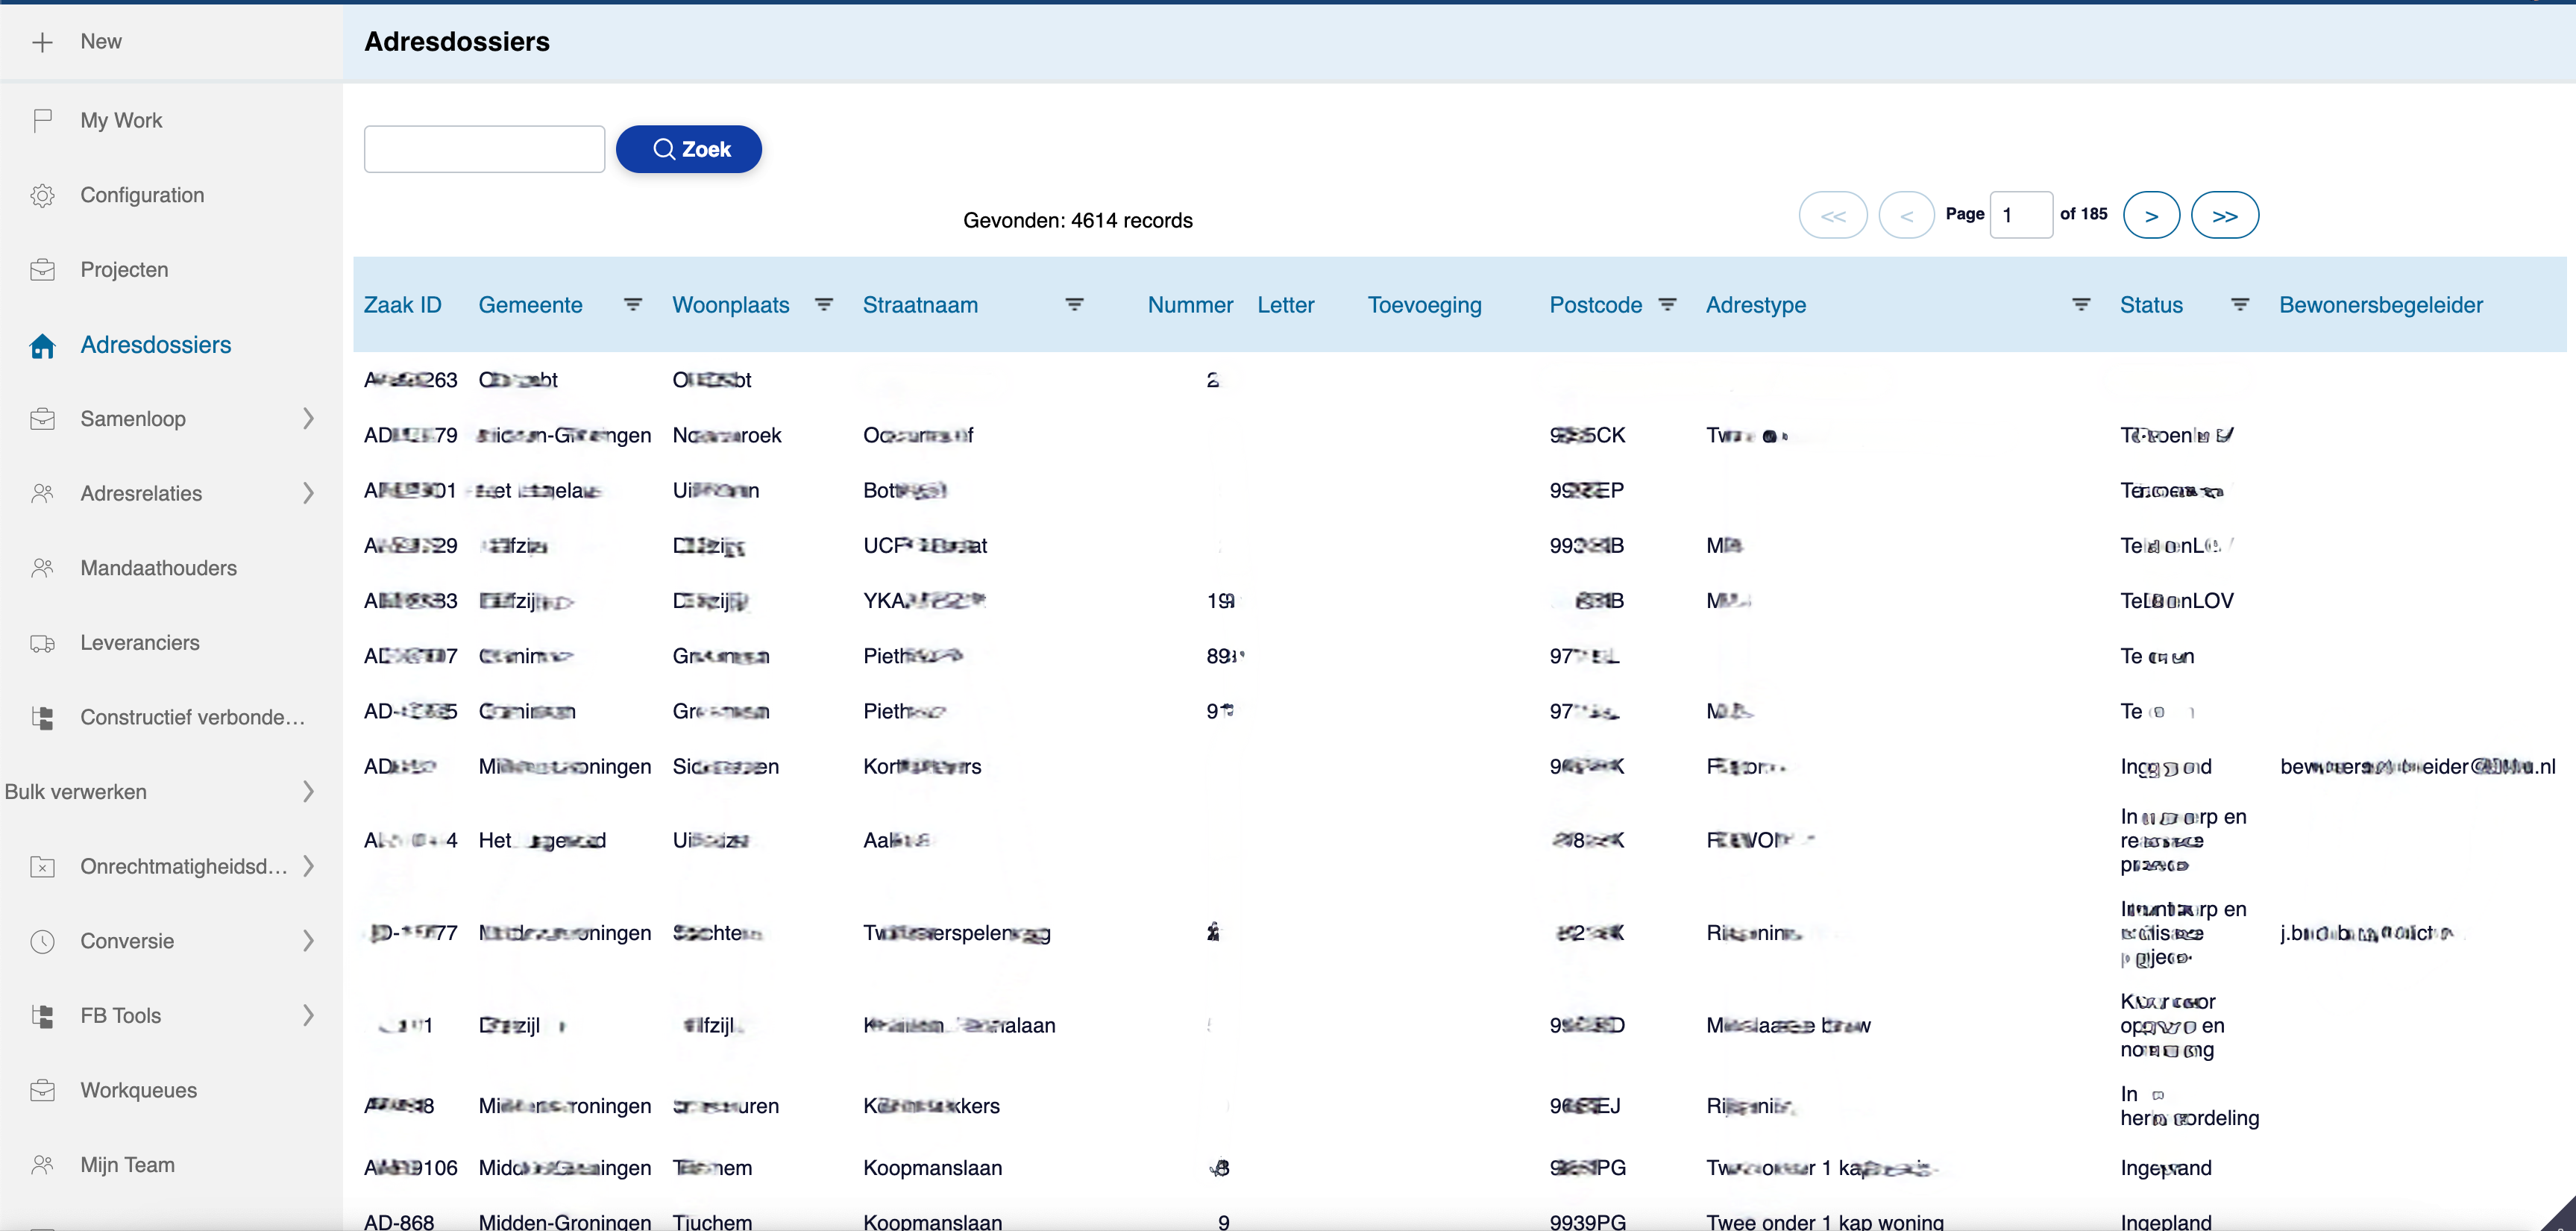Screen dimensions: 2576x1231
Task: Open the Configuration gear icon
Action: (x=42, y=195)
